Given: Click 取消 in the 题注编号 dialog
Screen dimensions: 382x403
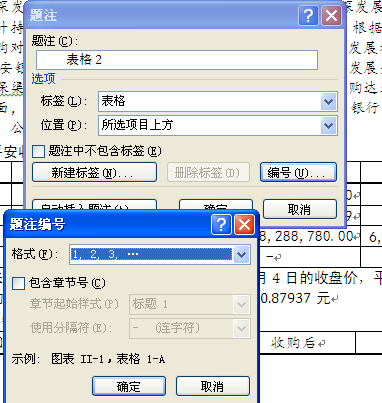Looking at the screenshot, I should pos(213,386).
